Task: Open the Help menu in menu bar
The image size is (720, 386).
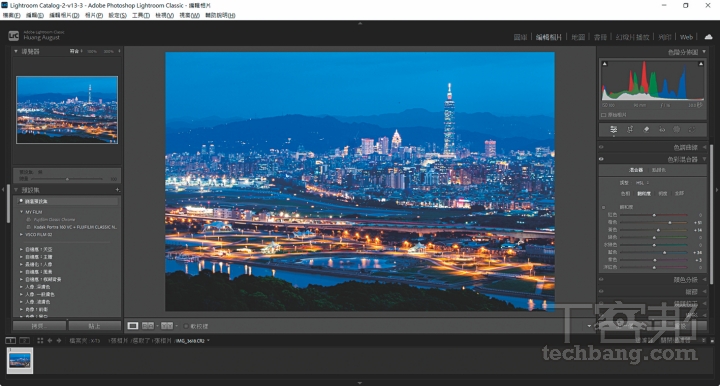Action: coord(220,15)
